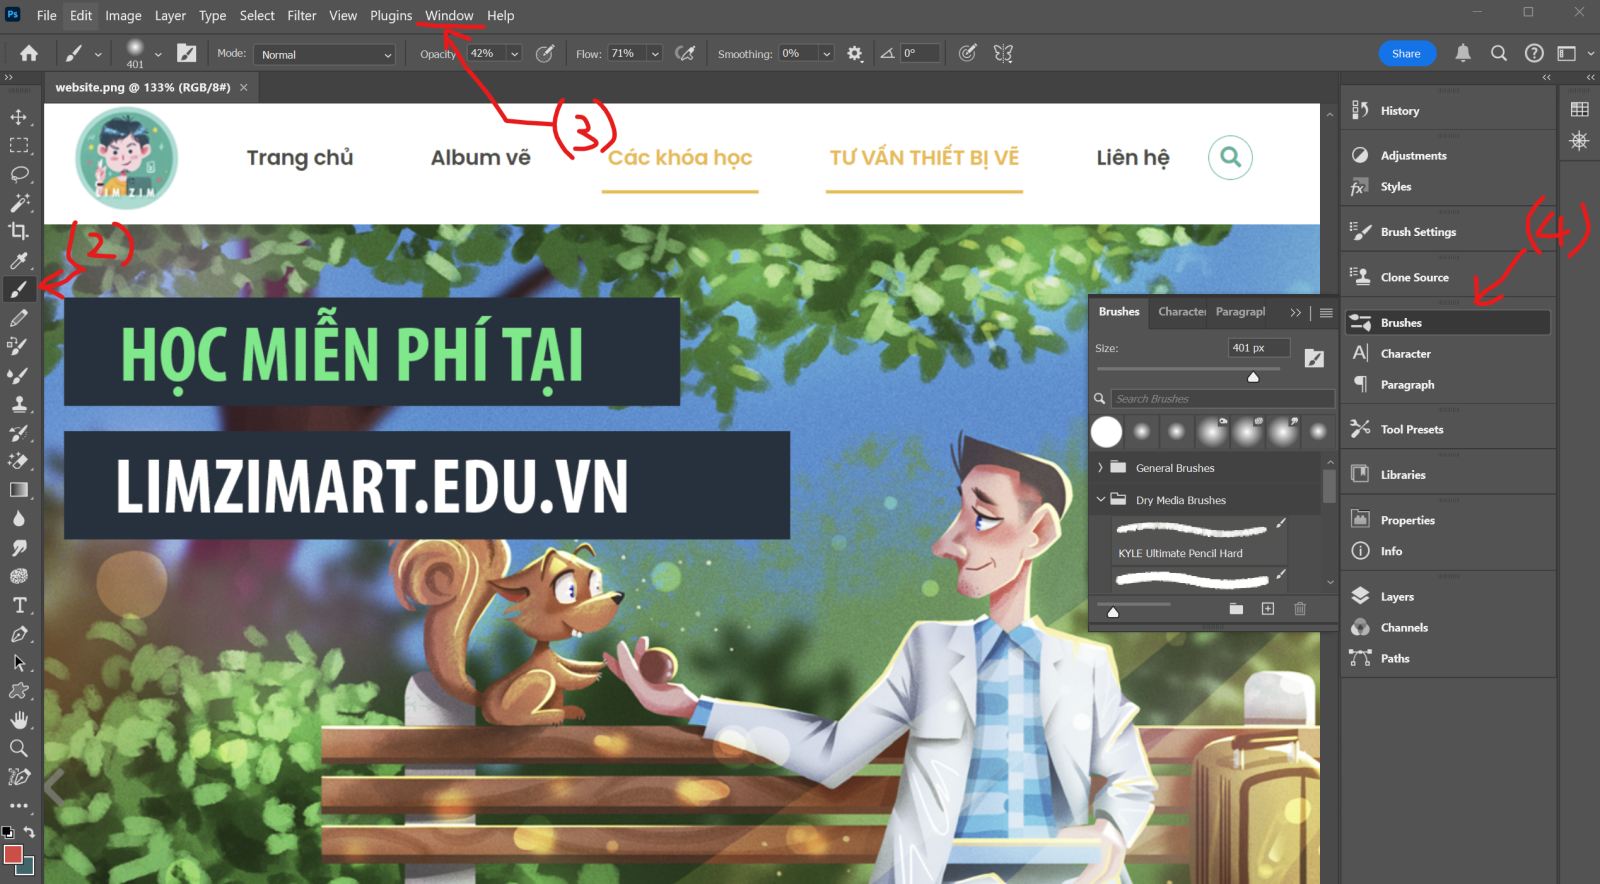Open the Window menu
This screenshot has width=1600, height=884.
pyautogui.click(x=449, y=16)
